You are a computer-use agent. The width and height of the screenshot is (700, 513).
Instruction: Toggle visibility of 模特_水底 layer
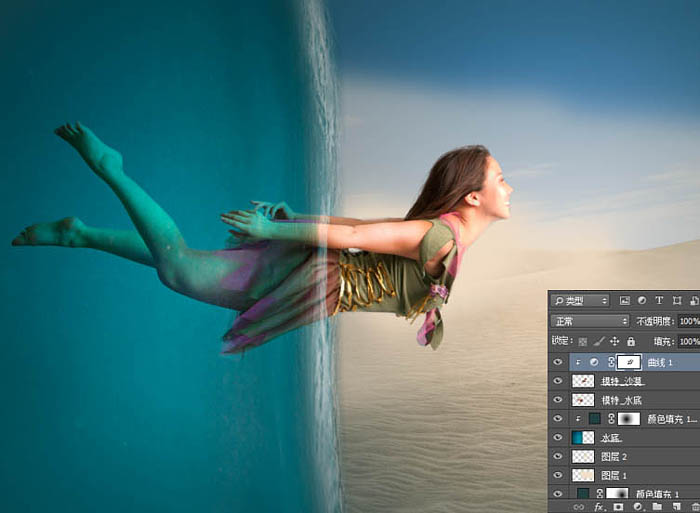tap(558, 400)
